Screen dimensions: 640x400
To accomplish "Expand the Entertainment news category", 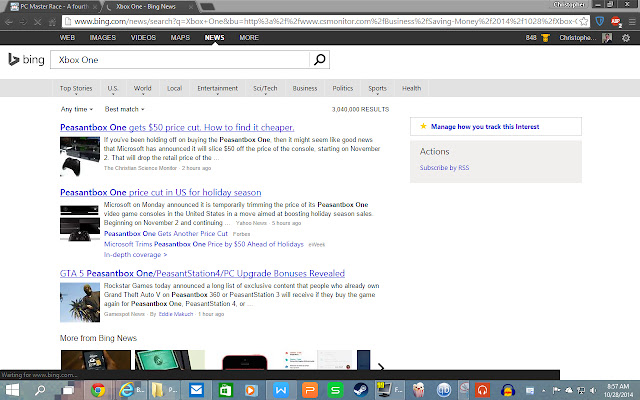I will tap(218, 89).
